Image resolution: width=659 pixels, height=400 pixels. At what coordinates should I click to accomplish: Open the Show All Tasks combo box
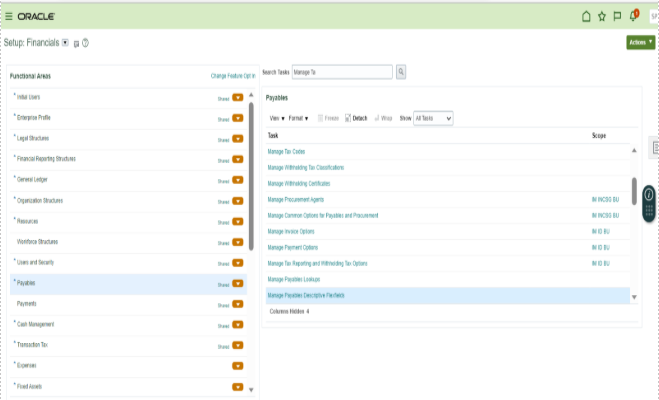(x=433, y=118)
